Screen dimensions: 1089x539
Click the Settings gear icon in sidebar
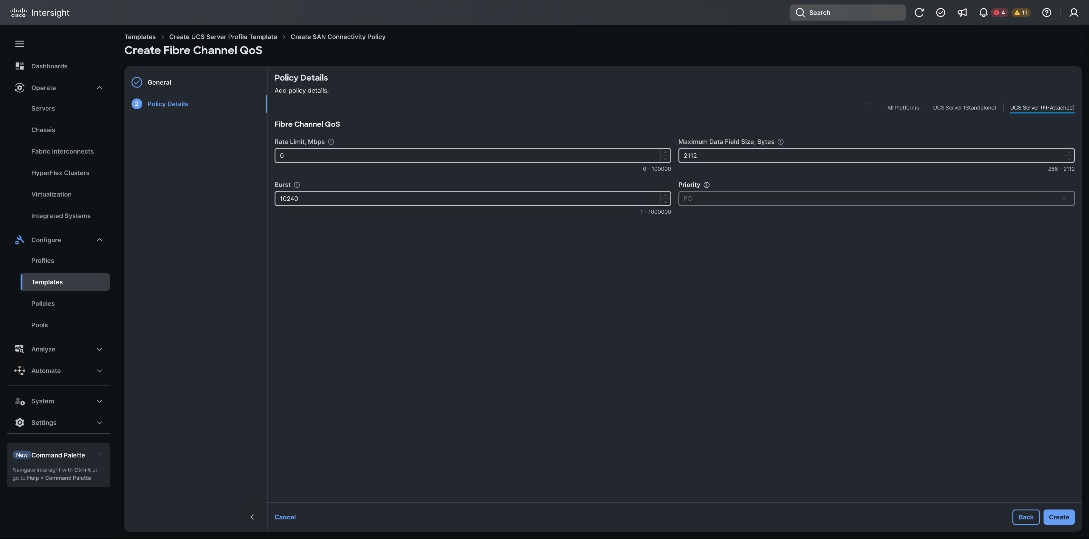tap(19, 422)
